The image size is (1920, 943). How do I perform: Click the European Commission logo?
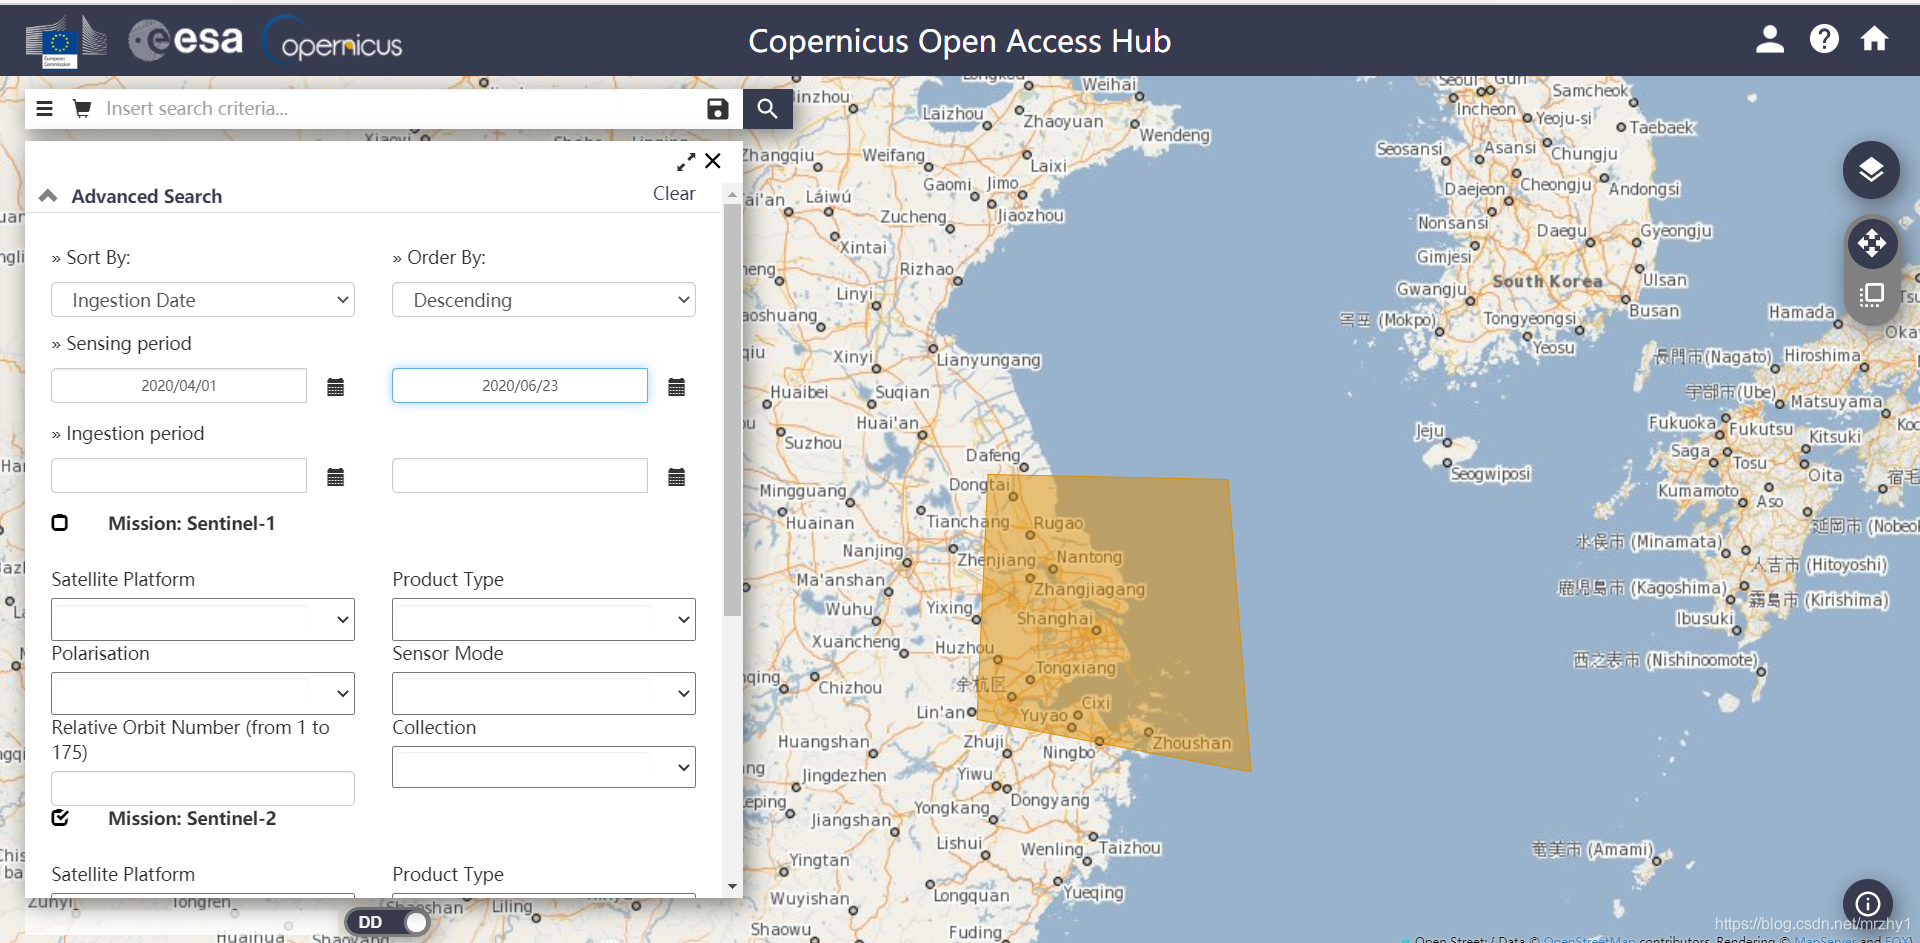coord(66,42)
